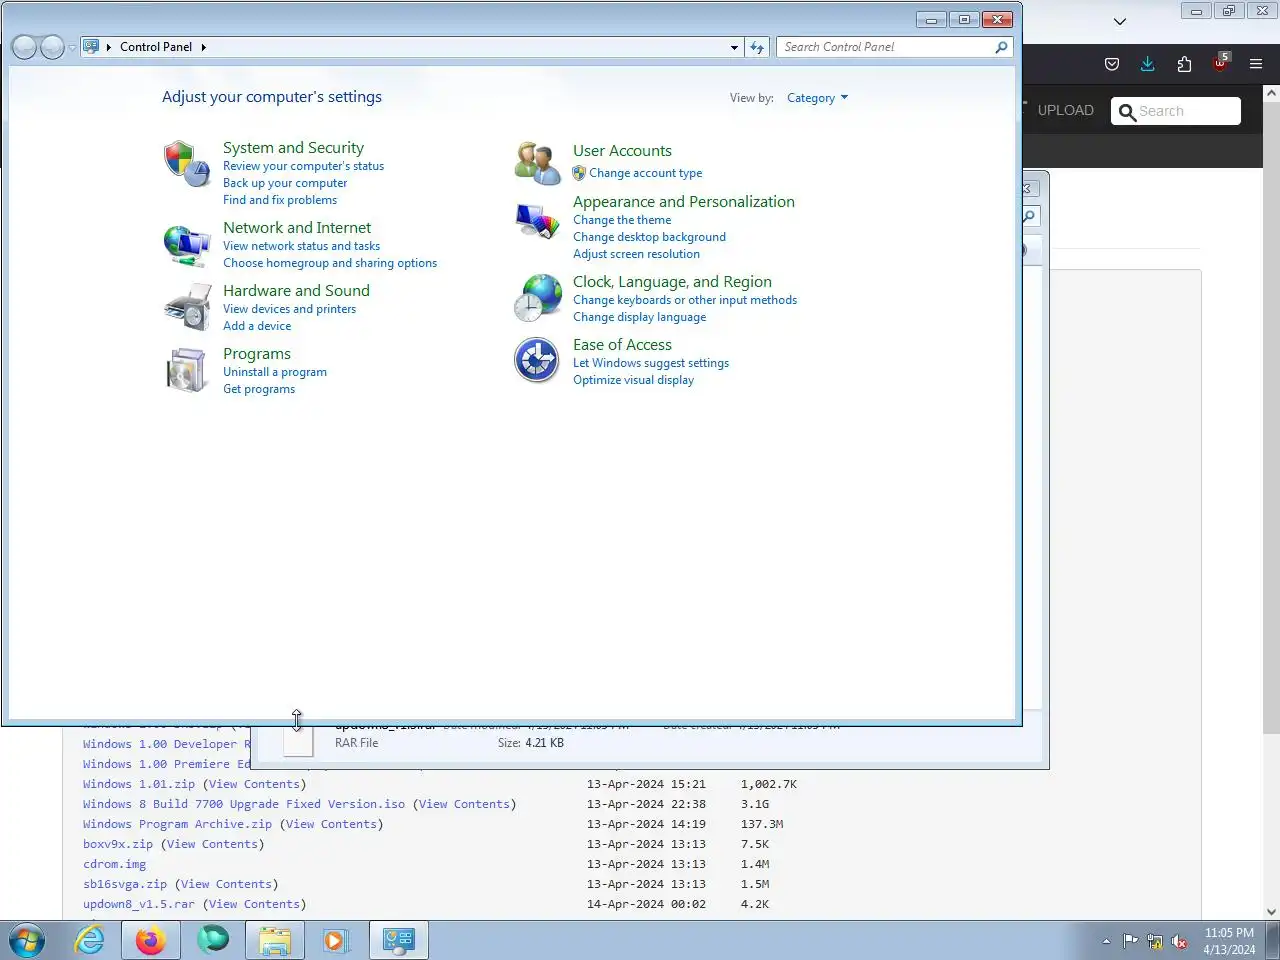Open System and Security shield icon

tap(187, 163)
